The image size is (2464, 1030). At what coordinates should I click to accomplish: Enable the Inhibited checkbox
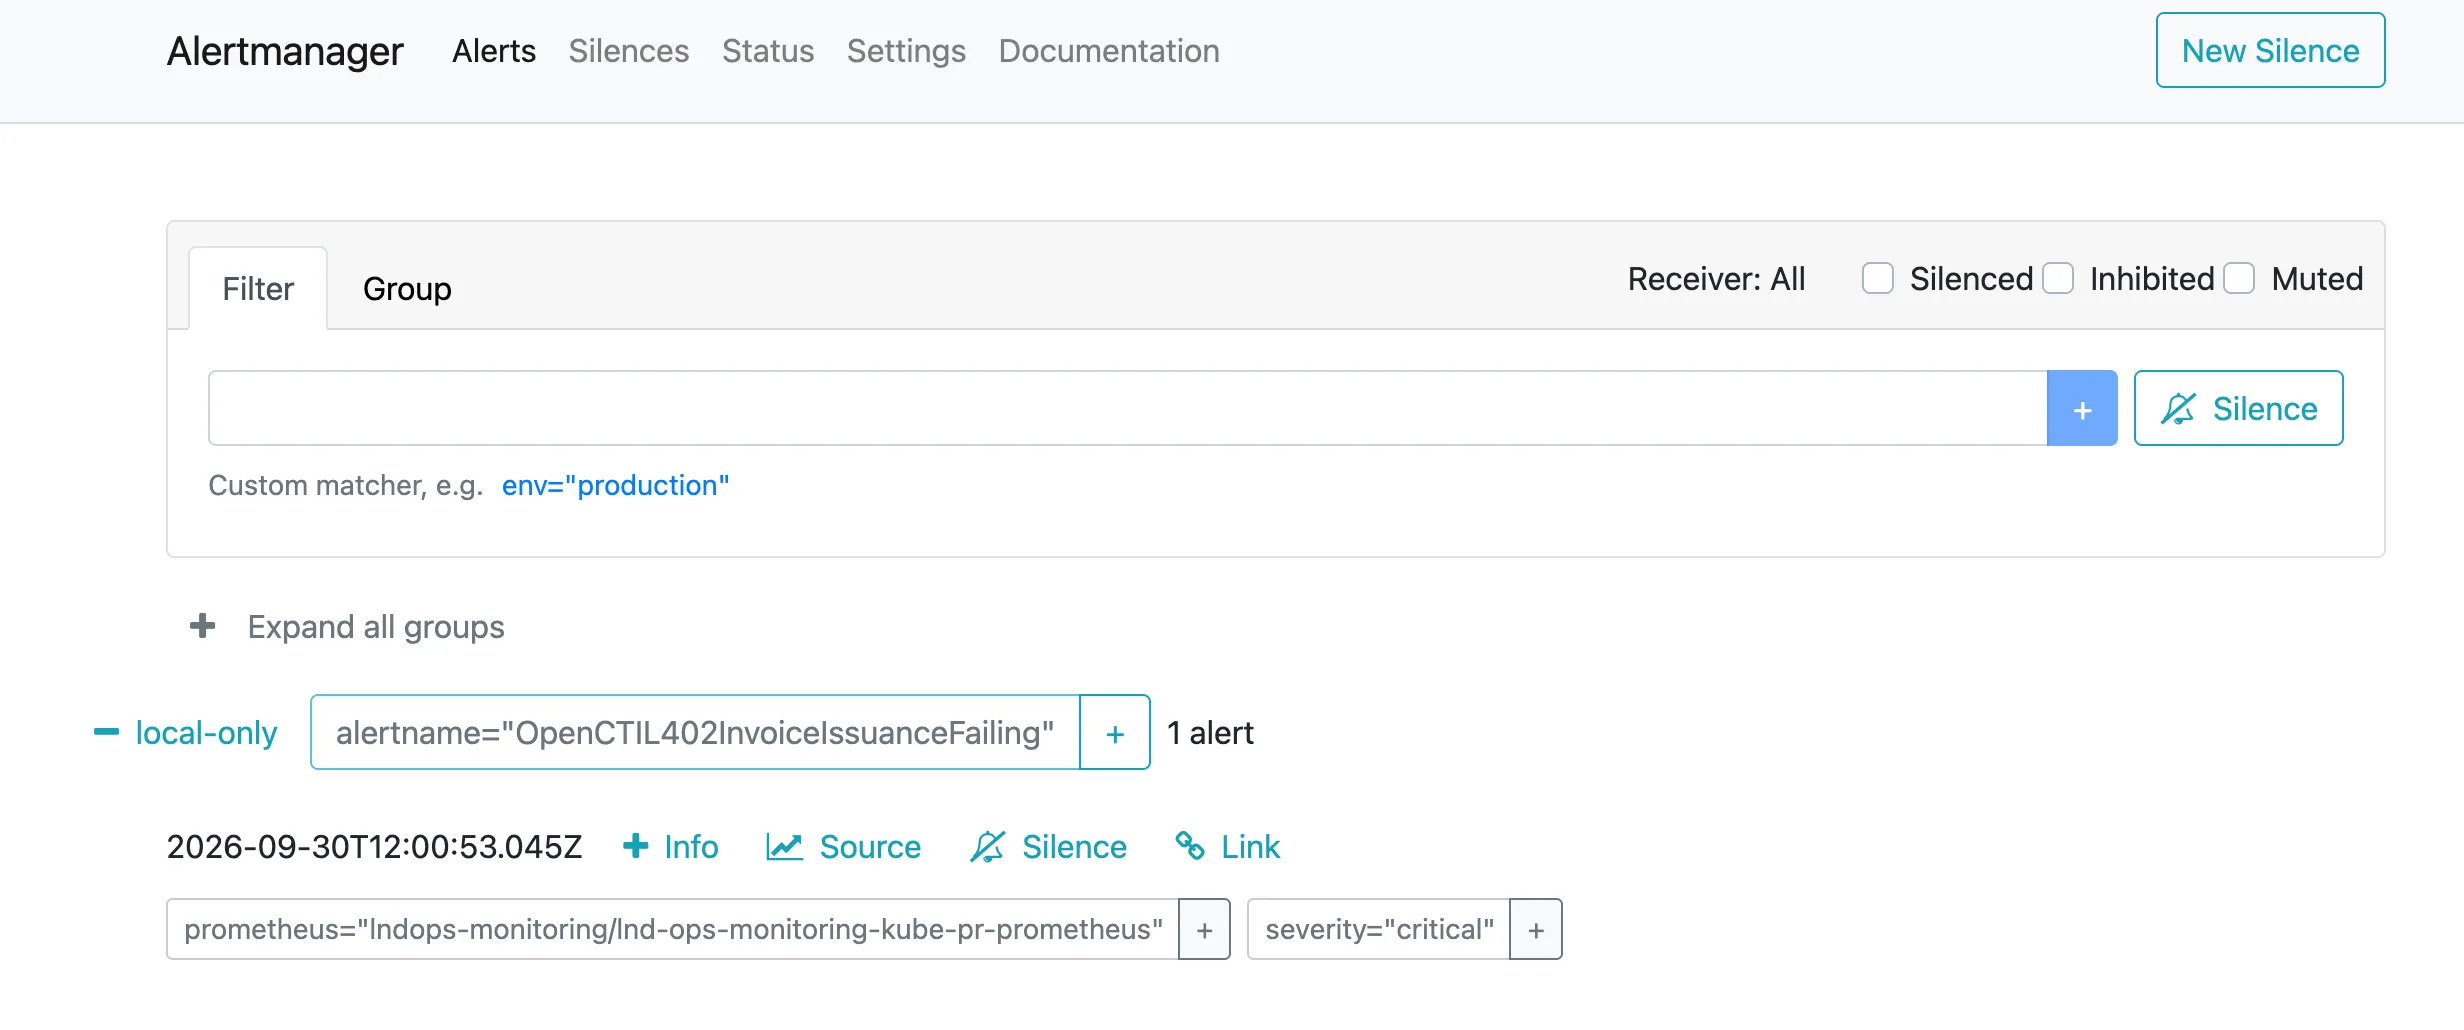point(2058,278)
